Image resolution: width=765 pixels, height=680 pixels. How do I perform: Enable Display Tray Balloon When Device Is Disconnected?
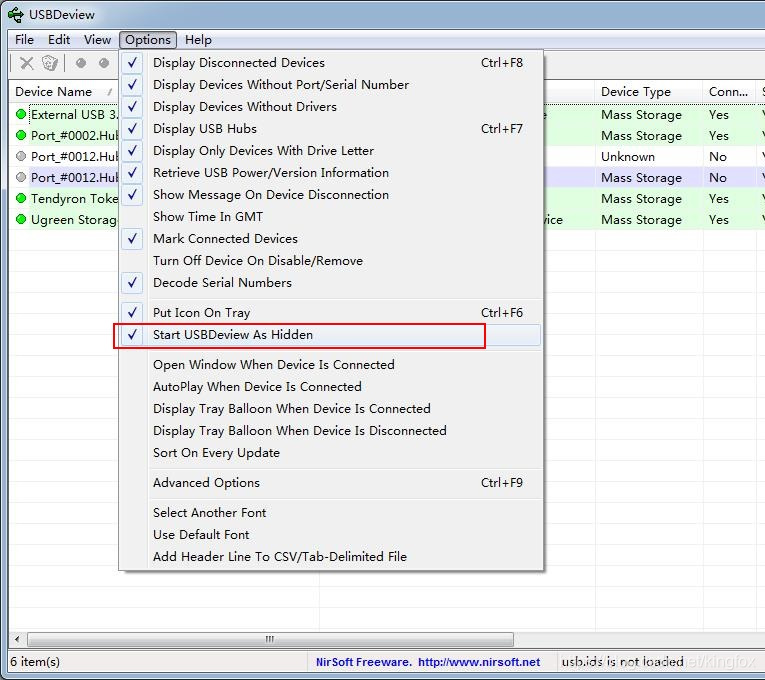(331, 431)
